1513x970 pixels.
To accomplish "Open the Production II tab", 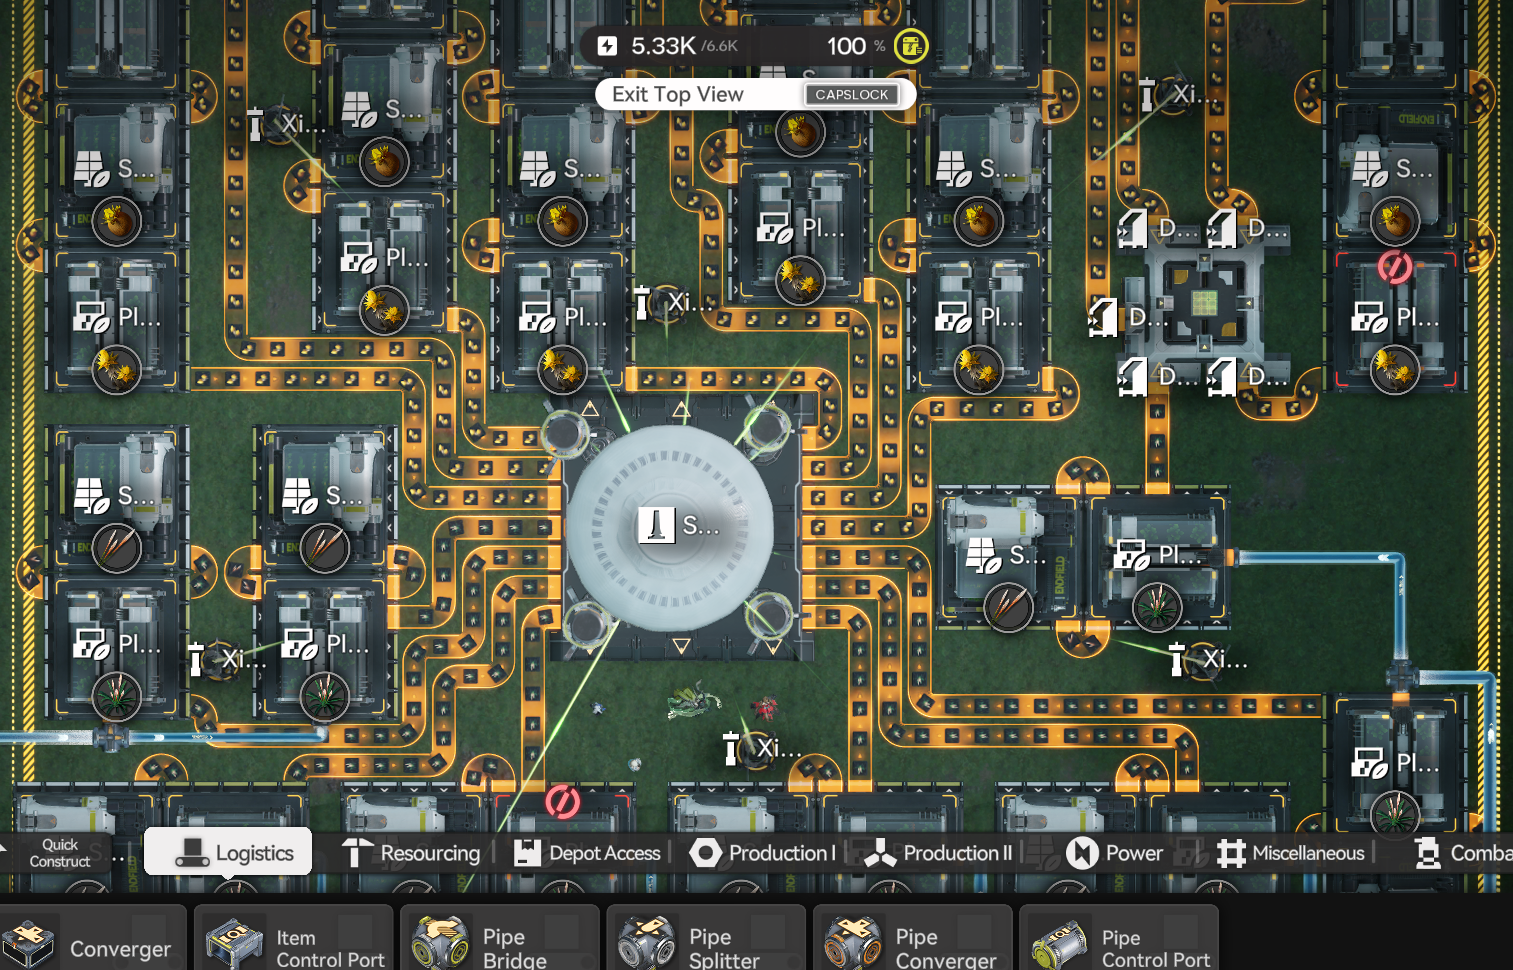I will (938, 853).
